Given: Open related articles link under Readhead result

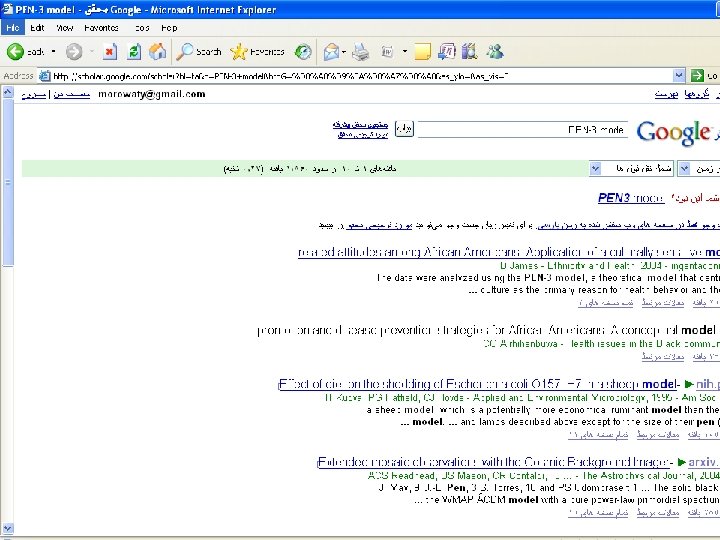Looking at the screenshot, I should coord(658,512).
